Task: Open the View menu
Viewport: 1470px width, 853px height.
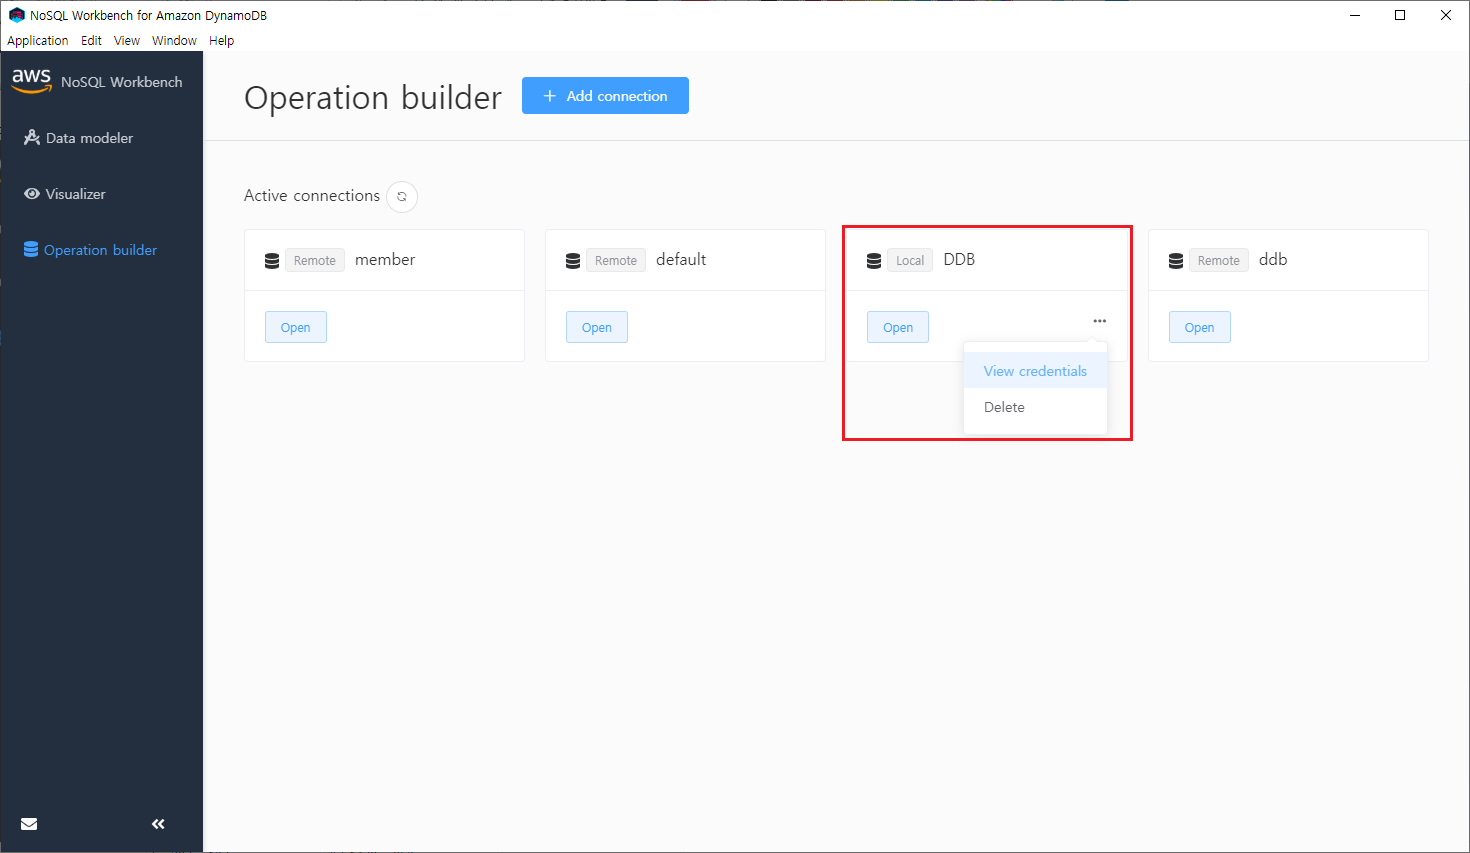Action: pos(127,41)
